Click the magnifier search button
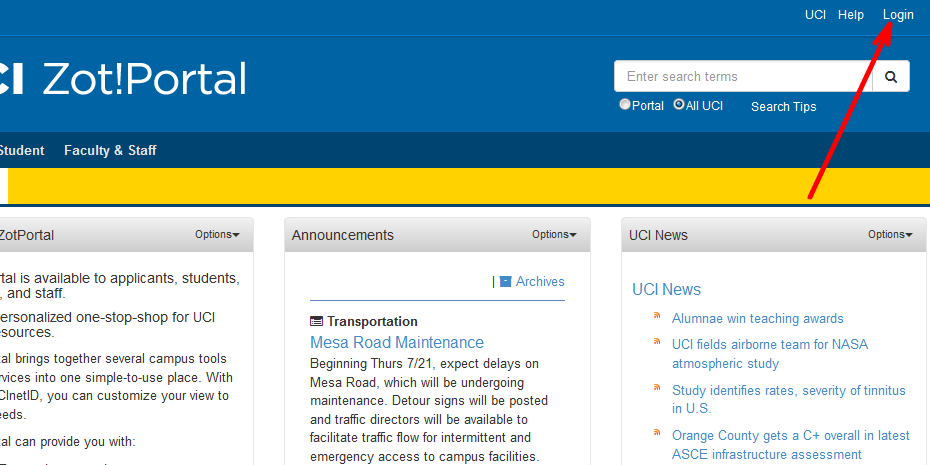Image resolution: width=930 pixels, height=465 pixels. click(891, 77)
